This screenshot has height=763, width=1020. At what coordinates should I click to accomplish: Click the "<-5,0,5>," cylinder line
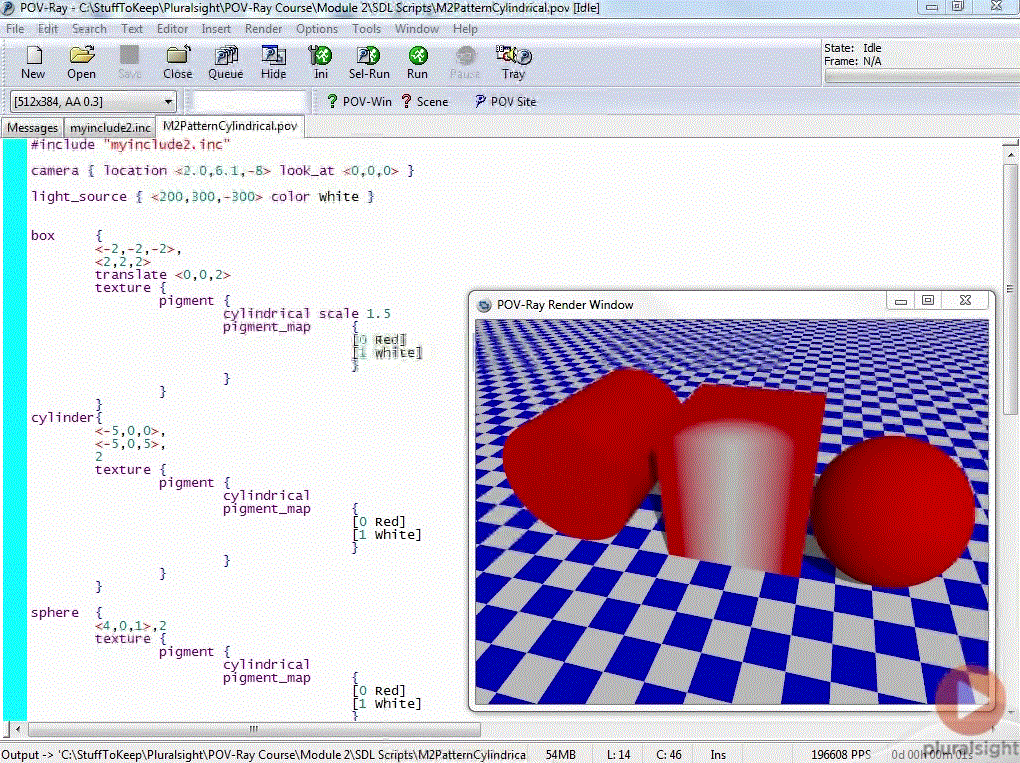tap(130, 444)
